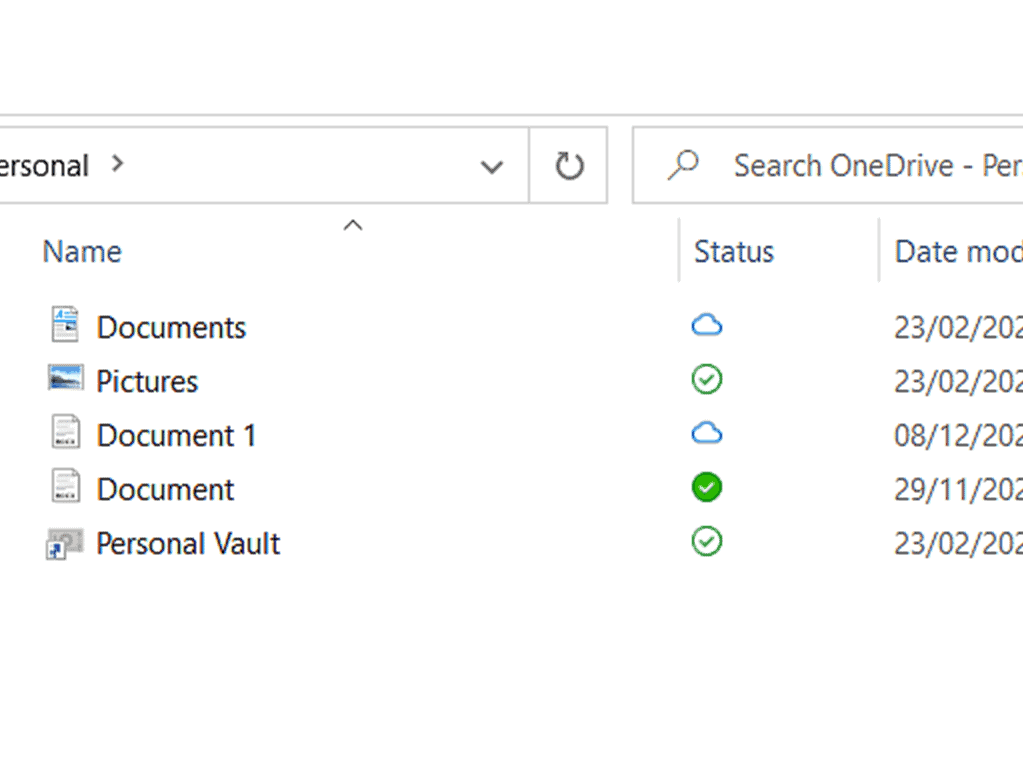1023x768 pixels.
Task: Click the solid green sync icon beside Document
Action: (x=707, y=487)
